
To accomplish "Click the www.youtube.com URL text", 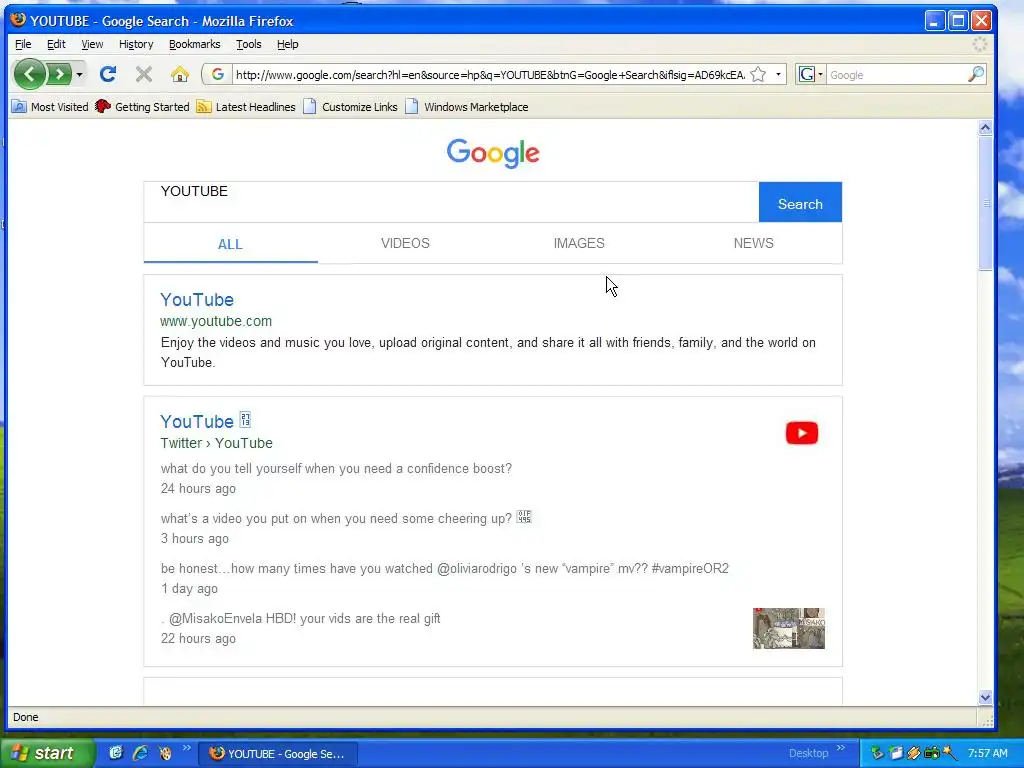I will click(216, 321).
